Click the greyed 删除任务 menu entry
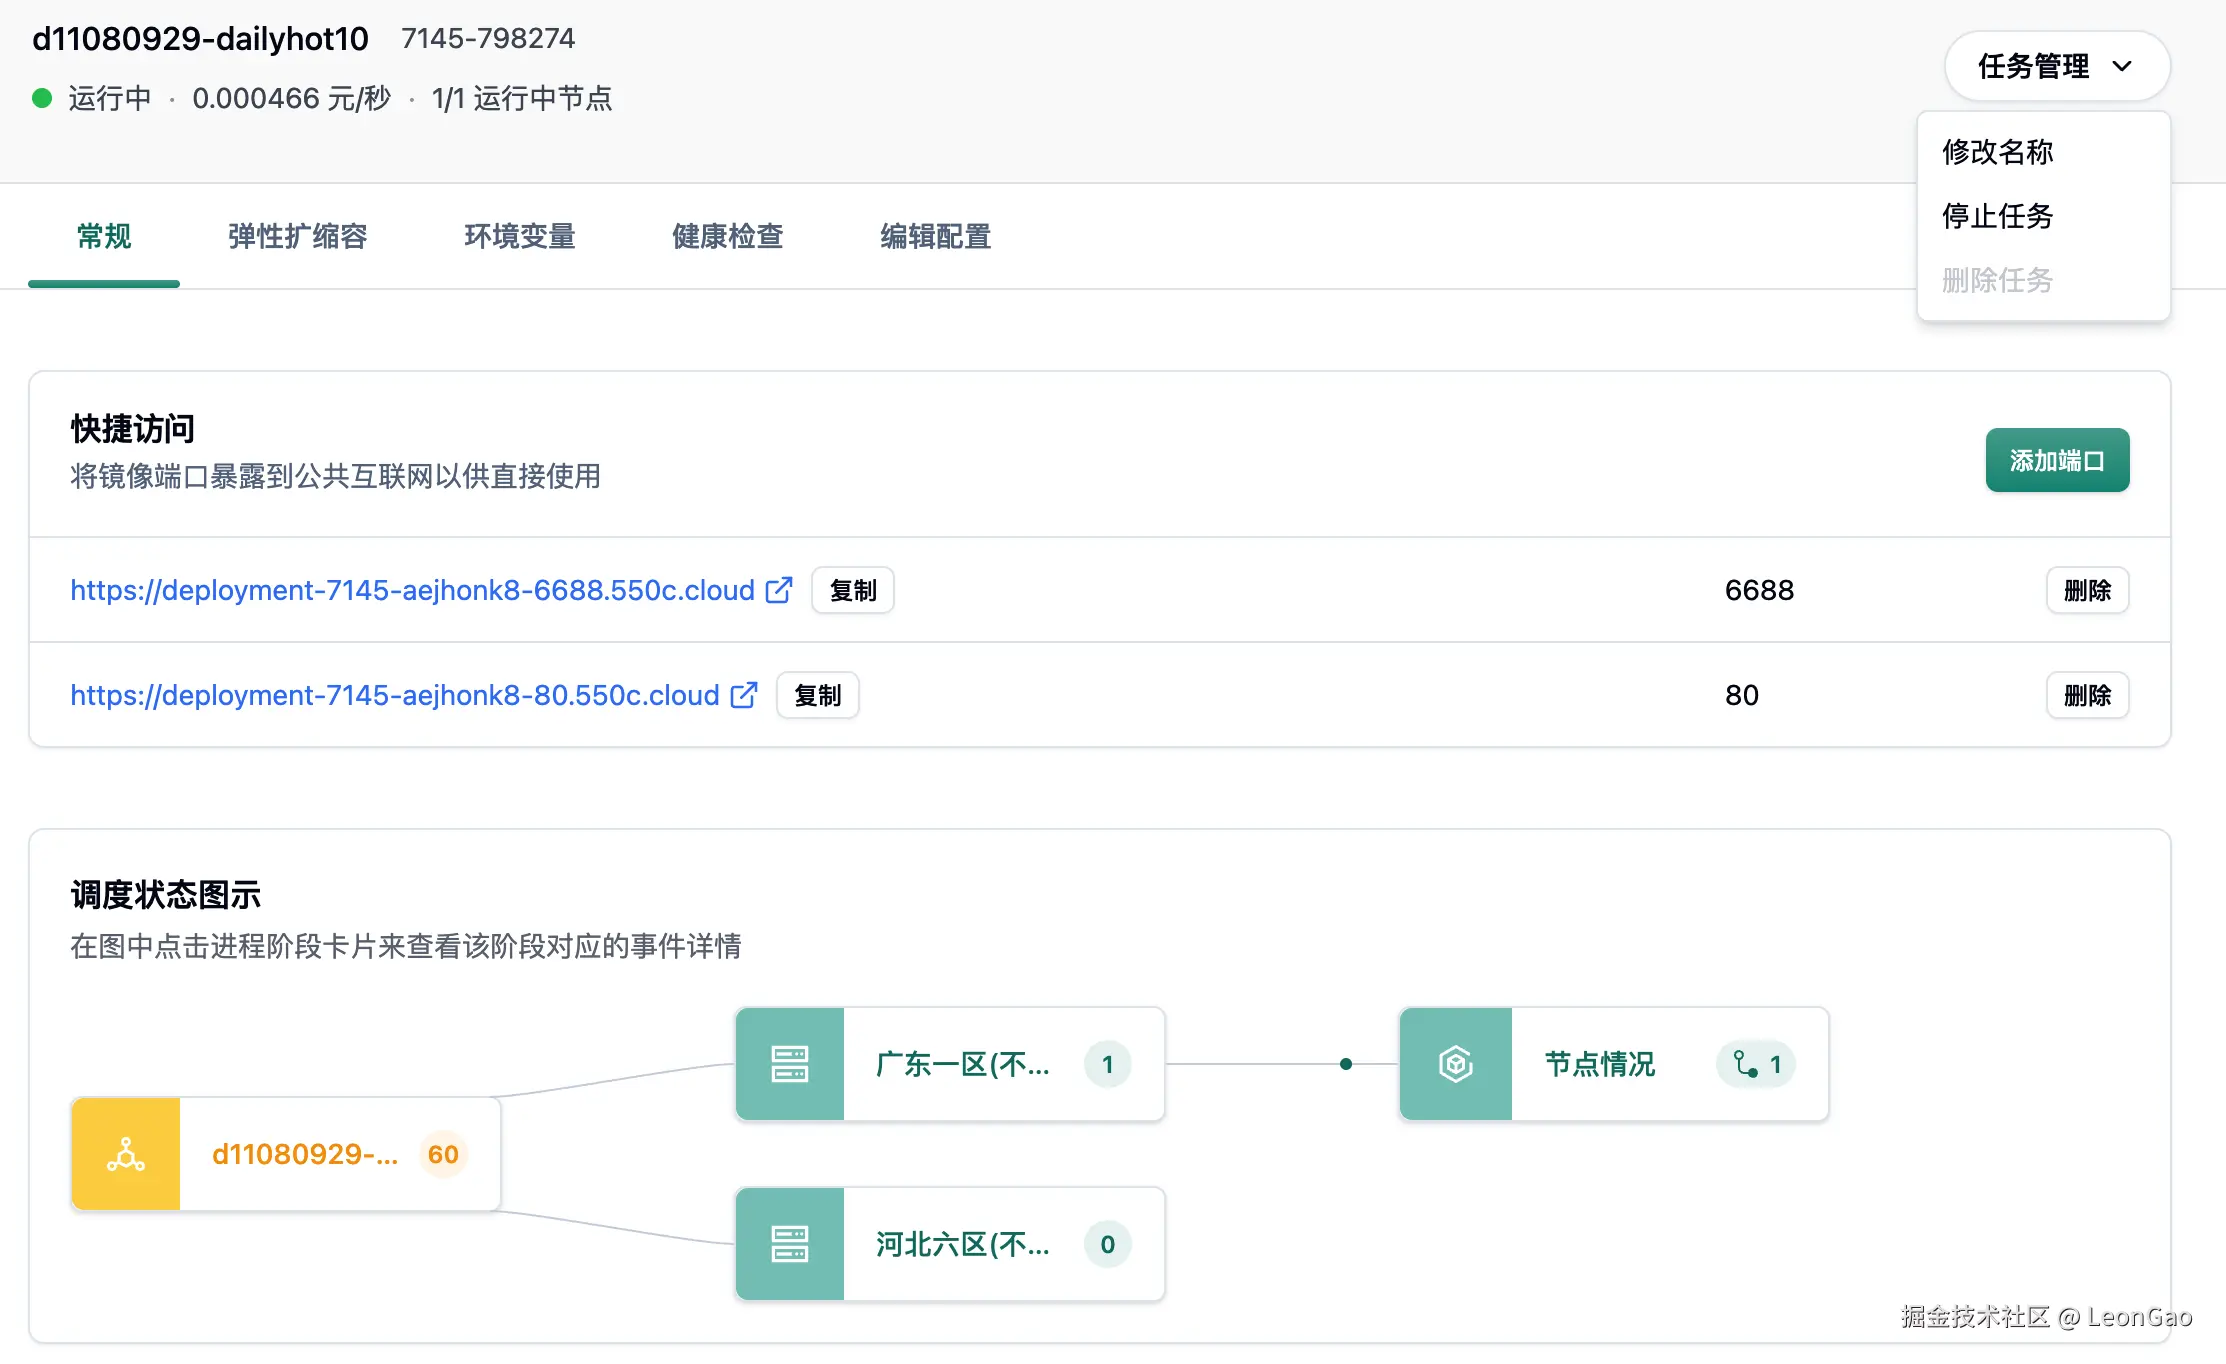This screenshot has height=1364, width=2226. pyautogui.click(x=1997, y=280)
